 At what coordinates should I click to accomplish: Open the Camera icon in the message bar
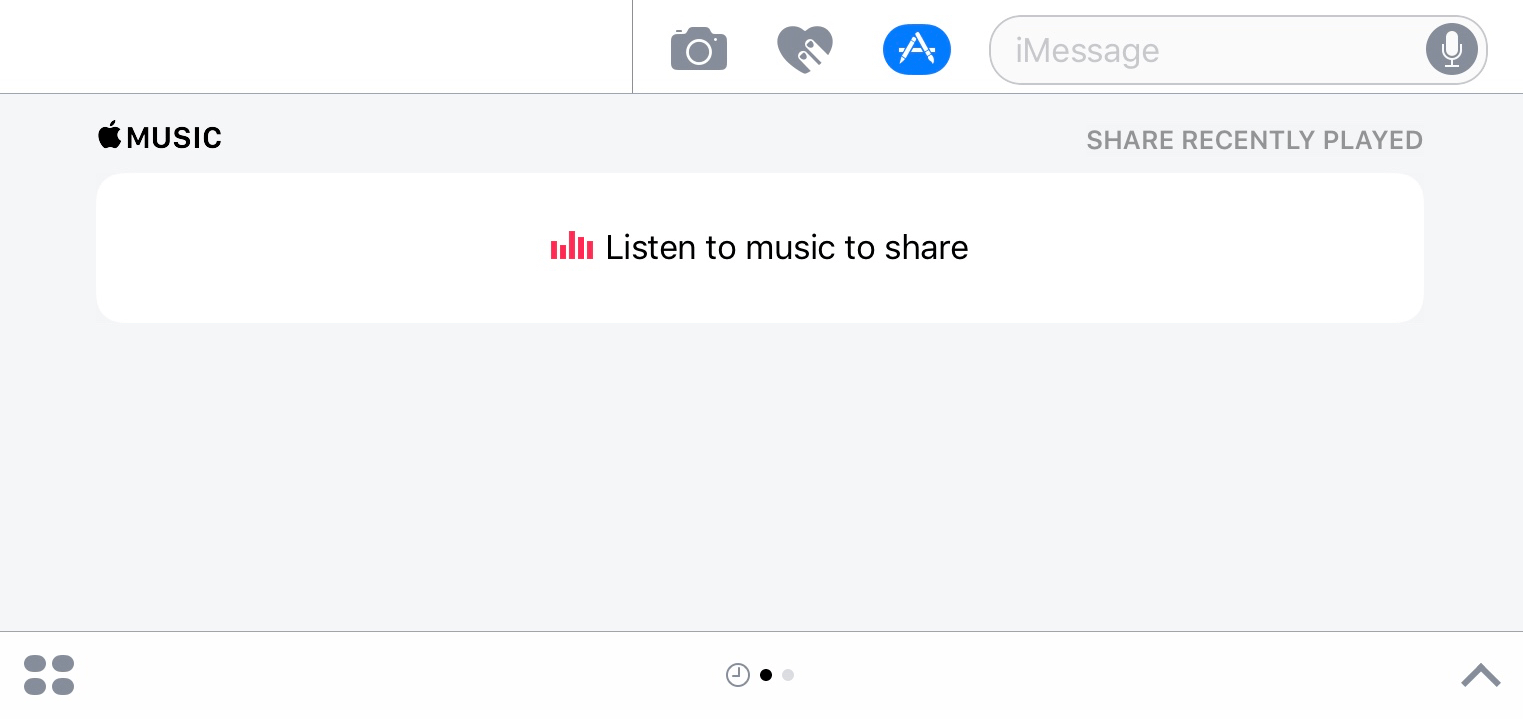point(699,49)
